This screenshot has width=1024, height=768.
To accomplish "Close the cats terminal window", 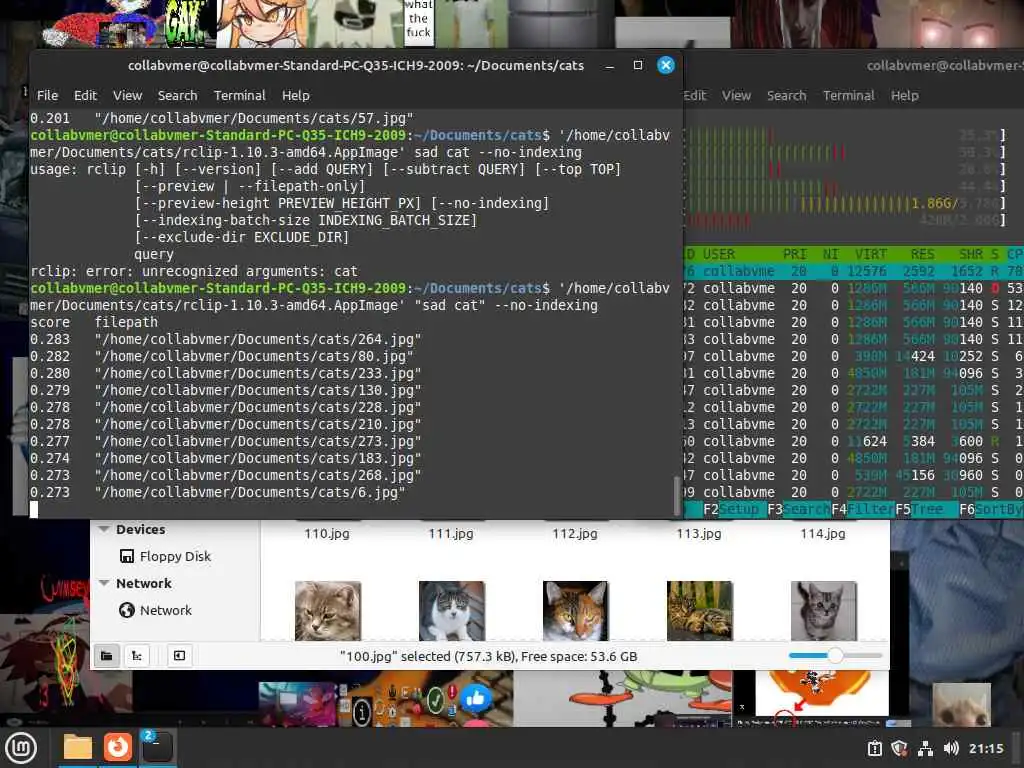I will [665, 65].
